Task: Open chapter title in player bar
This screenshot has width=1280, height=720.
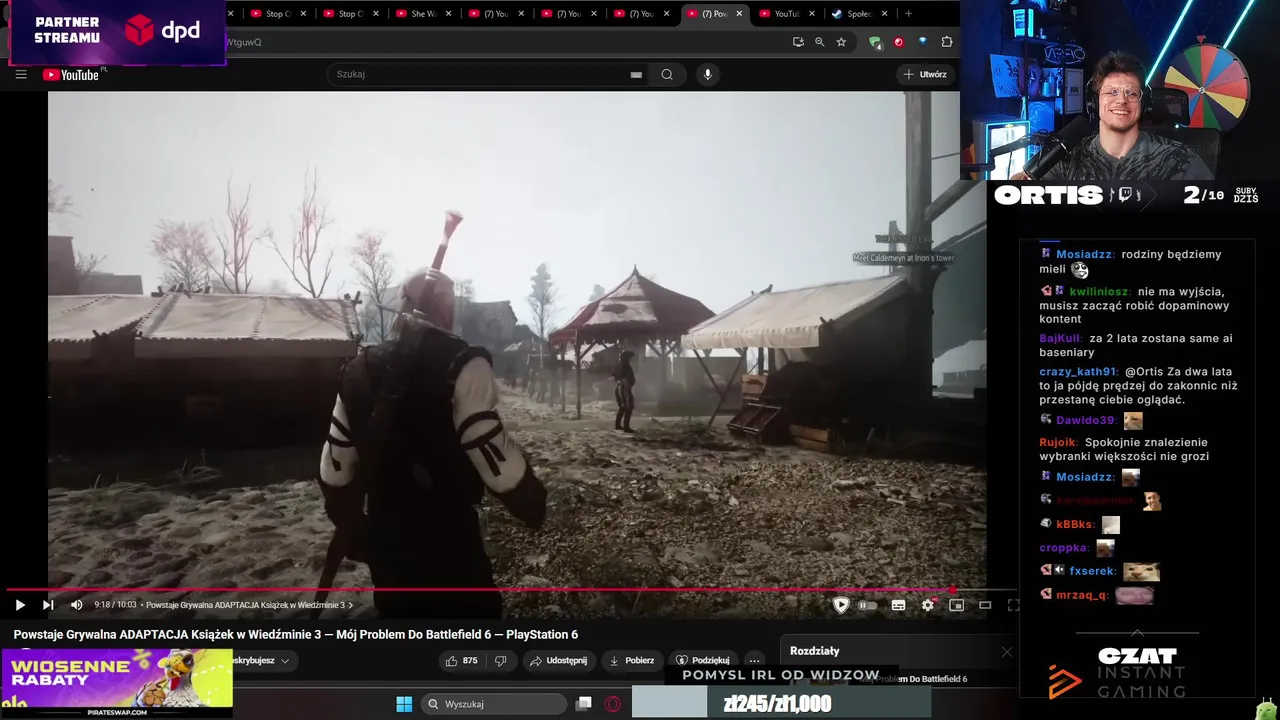Action: 249,605
